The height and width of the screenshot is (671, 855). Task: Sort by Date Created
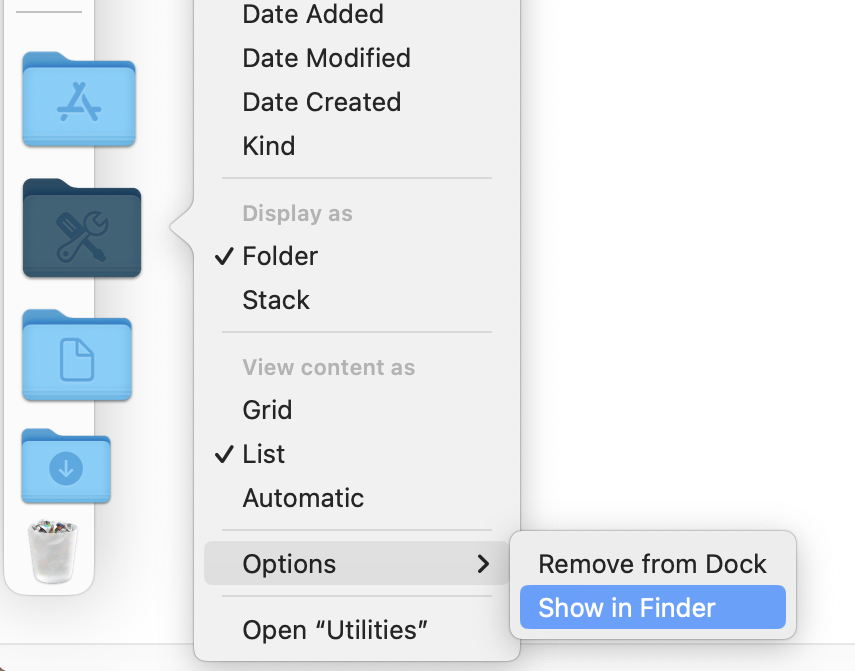pos(321,102)
